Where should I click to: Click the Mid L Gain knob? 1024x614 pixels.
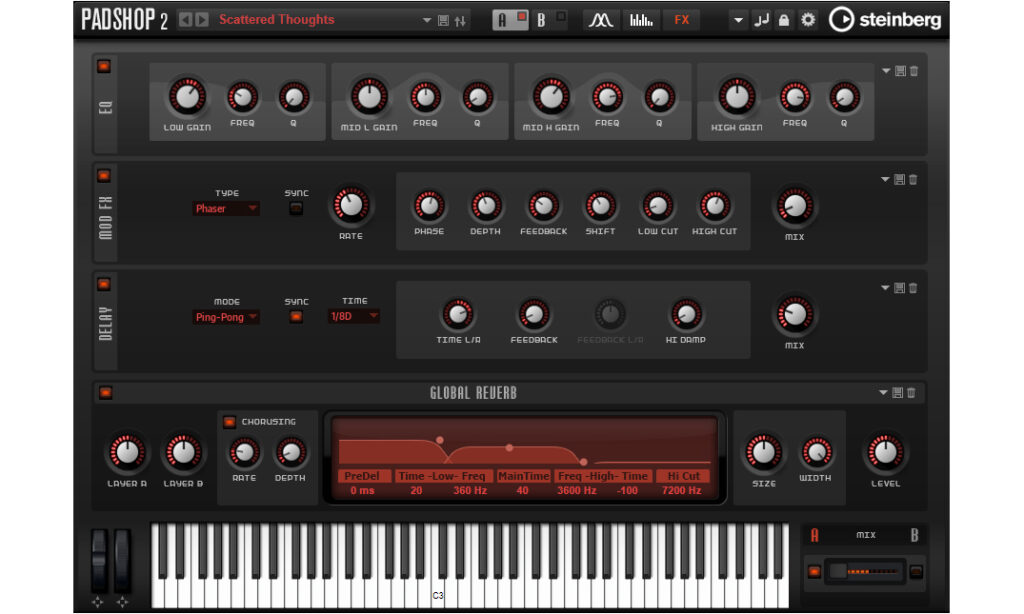point(370,97)
